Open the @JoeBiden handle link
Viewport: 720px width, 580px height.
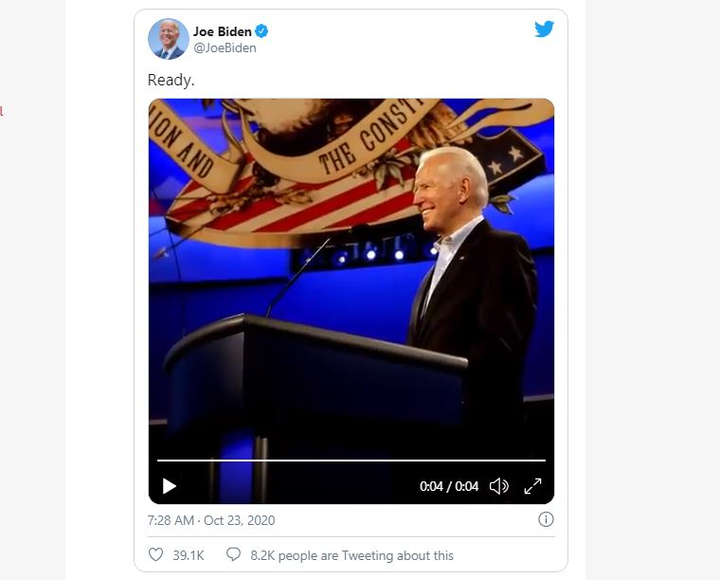point(224,47)
